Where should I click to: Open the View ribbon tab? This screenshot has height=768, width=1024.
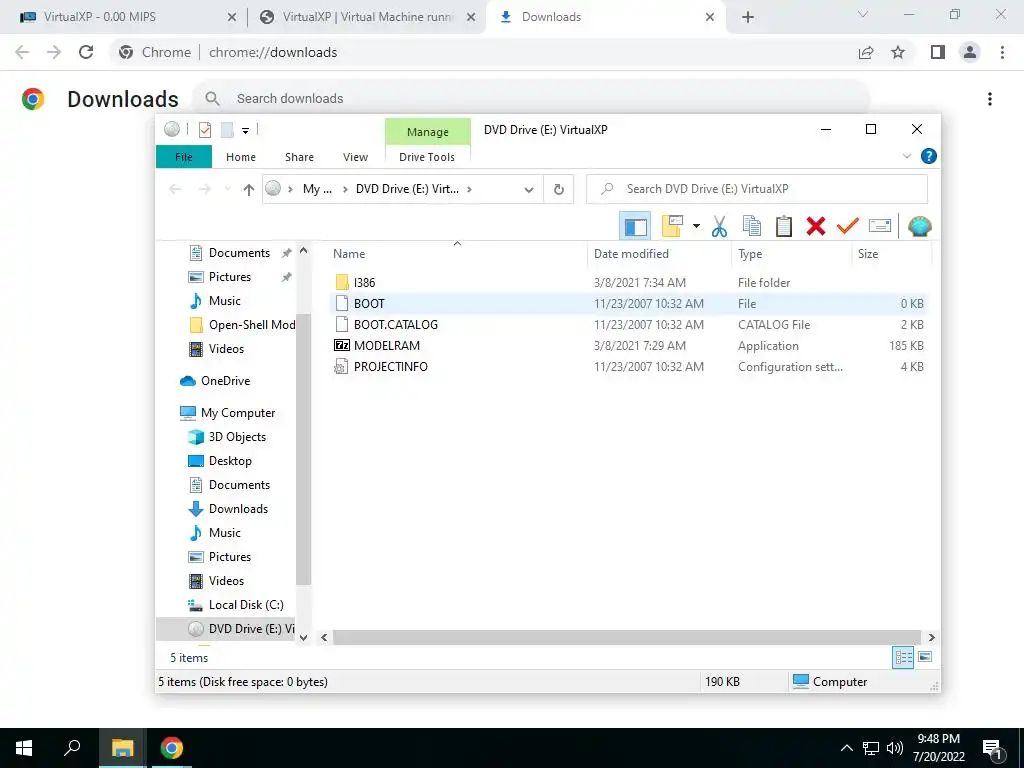355,157
